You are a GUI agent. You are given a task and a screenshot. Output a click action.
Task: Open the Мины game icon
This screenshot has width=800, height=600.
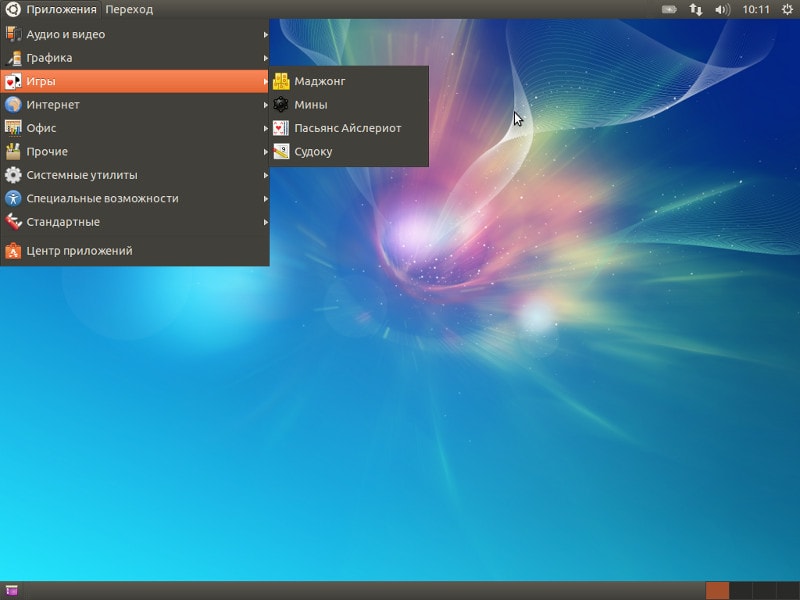pos(281,105)
